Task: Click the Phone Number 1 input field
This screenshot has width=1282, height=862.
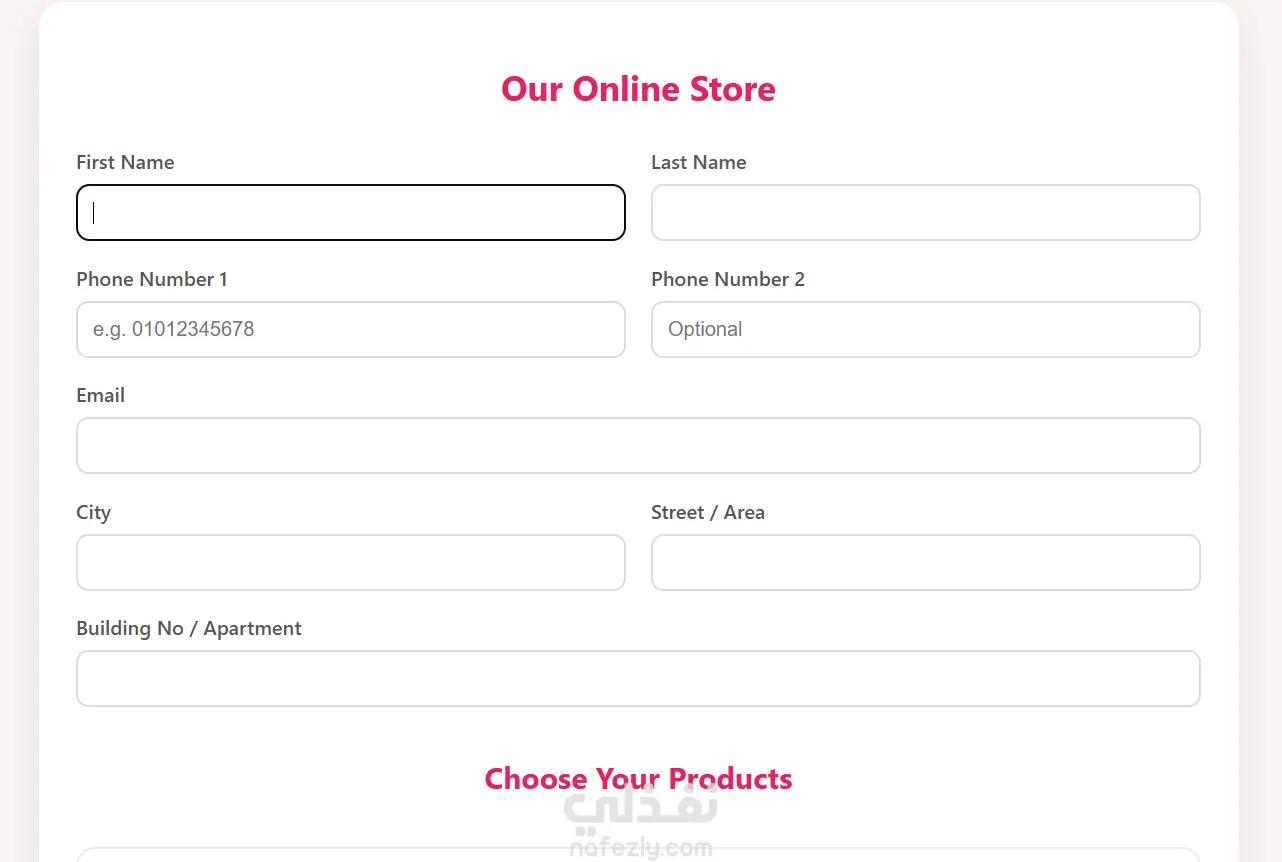Action: pyautogui.click(x=350, y=329)
